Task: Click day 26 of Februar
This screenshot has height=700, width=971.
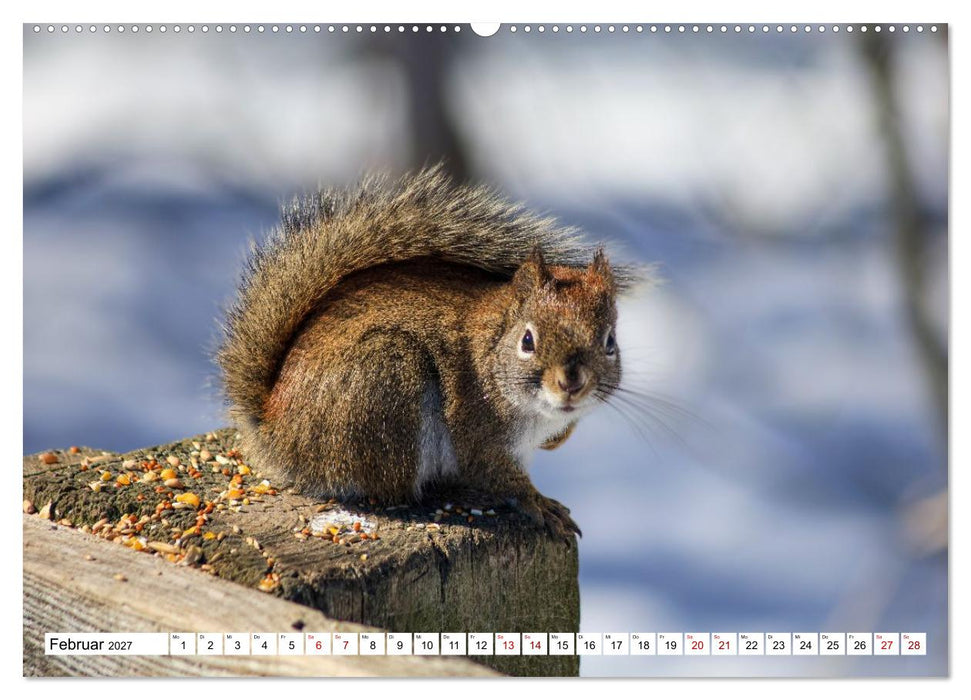Action: pyautogui.click(x=860, y=644)
